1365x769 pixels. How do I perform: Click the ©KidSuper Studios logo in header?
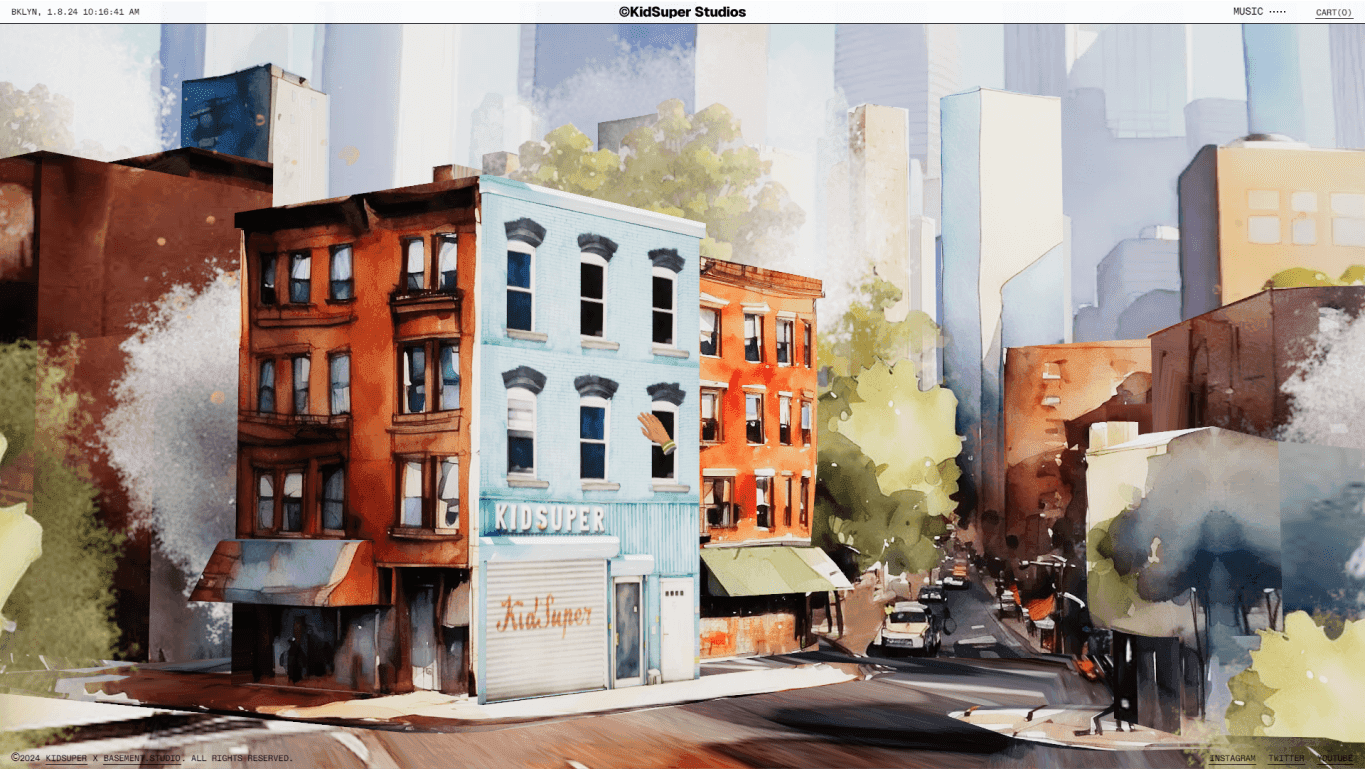tap(682, 12)
